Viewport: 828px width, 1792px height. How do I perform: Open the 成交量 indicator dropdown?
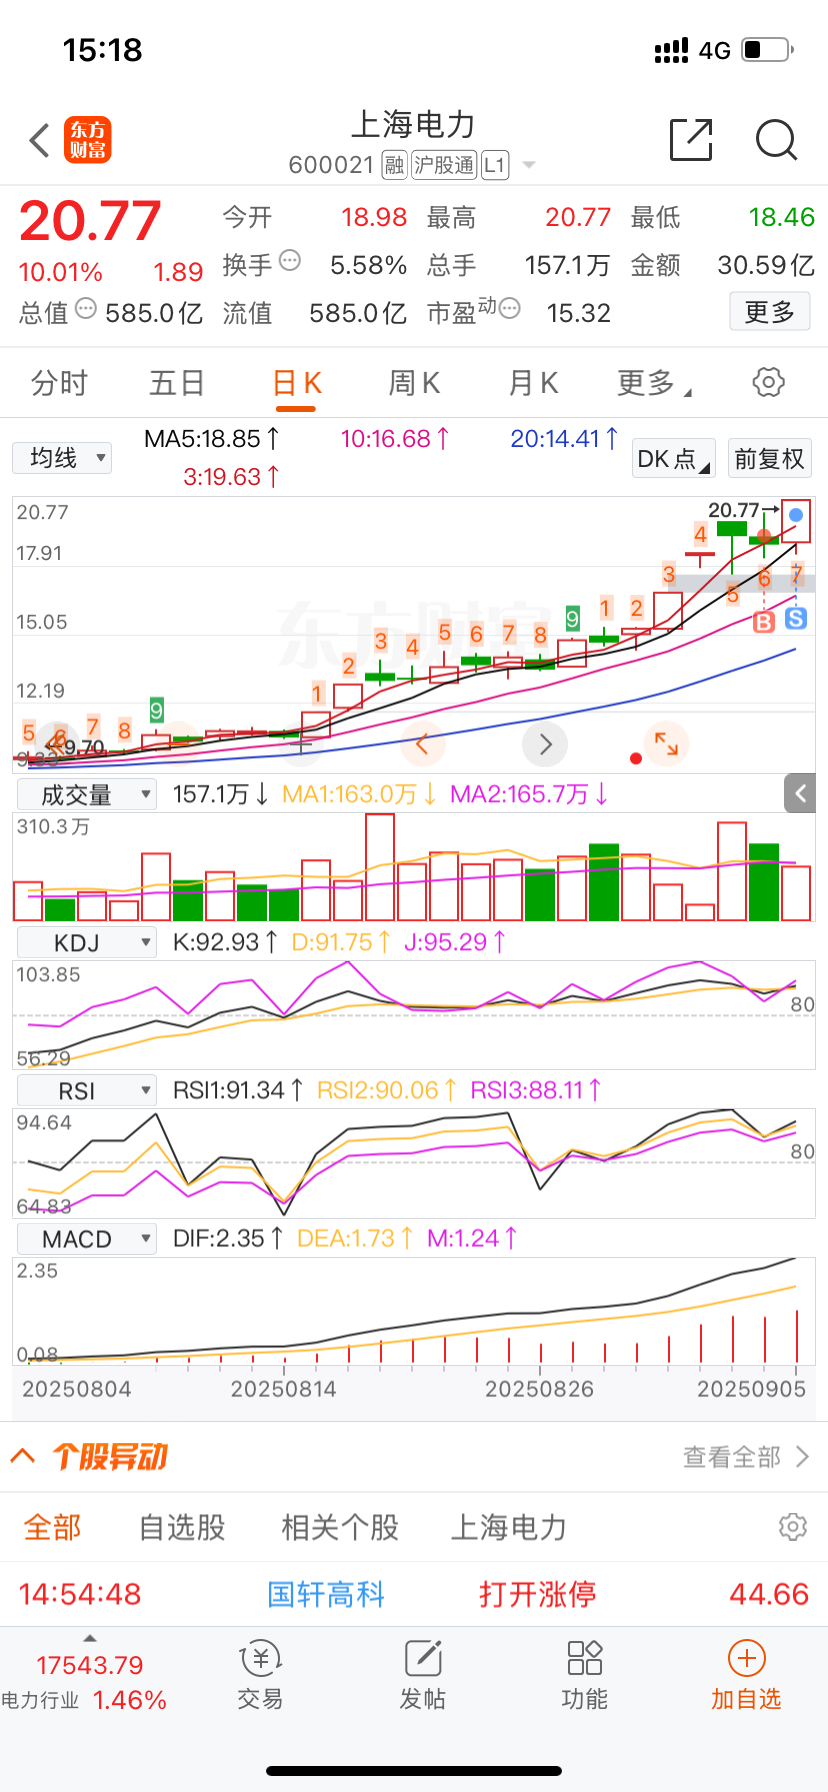coord(87,795)
